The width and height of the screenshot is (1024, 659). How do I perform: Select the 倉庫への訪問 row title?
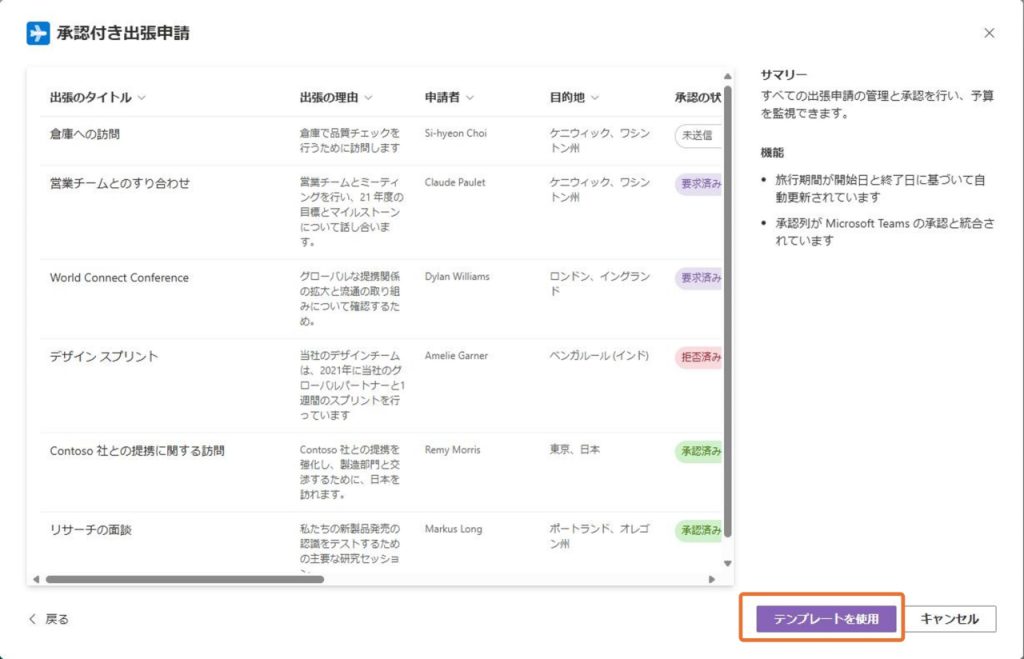coord(85,134)
